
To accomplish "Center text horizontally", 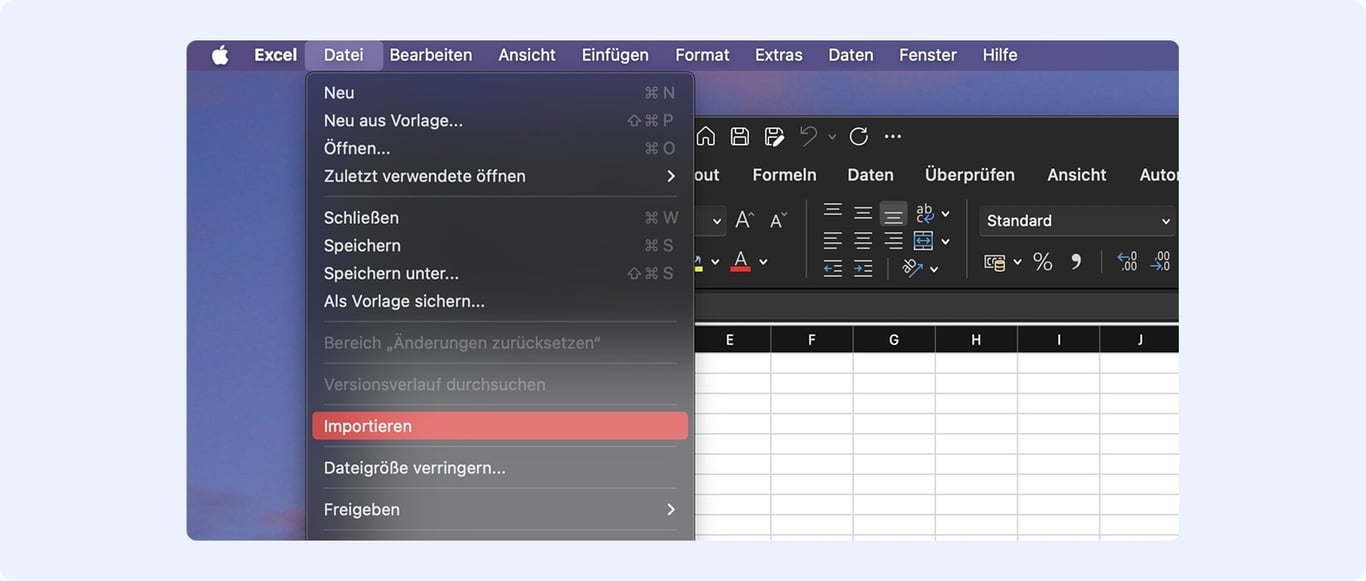I will click(x=863, y=241).
